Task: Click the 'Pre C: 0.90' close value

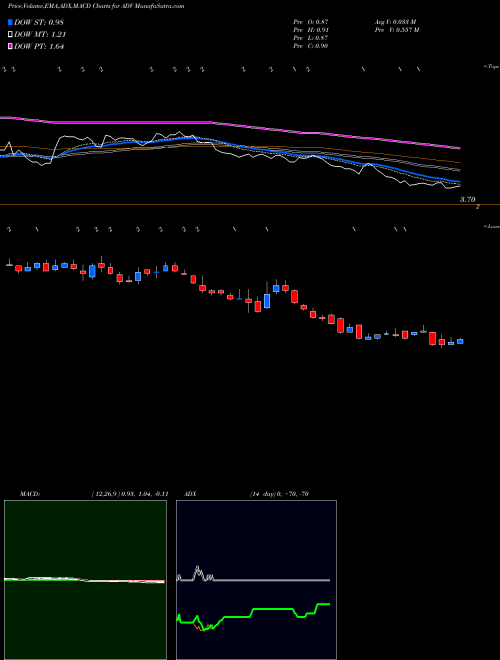Action: [311, 46]
